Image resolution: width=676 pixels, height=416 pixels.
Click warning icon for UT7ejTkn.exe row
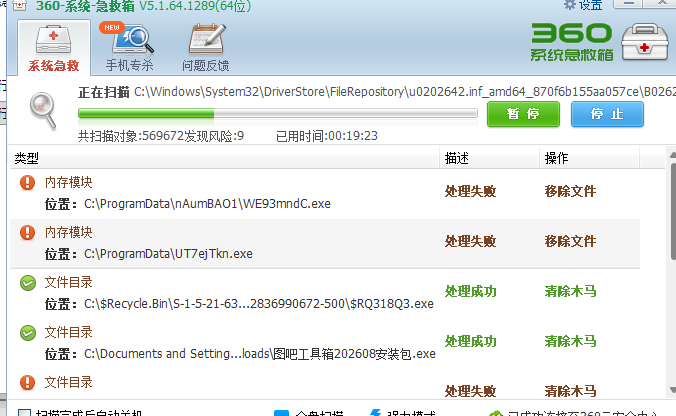pos(28,232)
